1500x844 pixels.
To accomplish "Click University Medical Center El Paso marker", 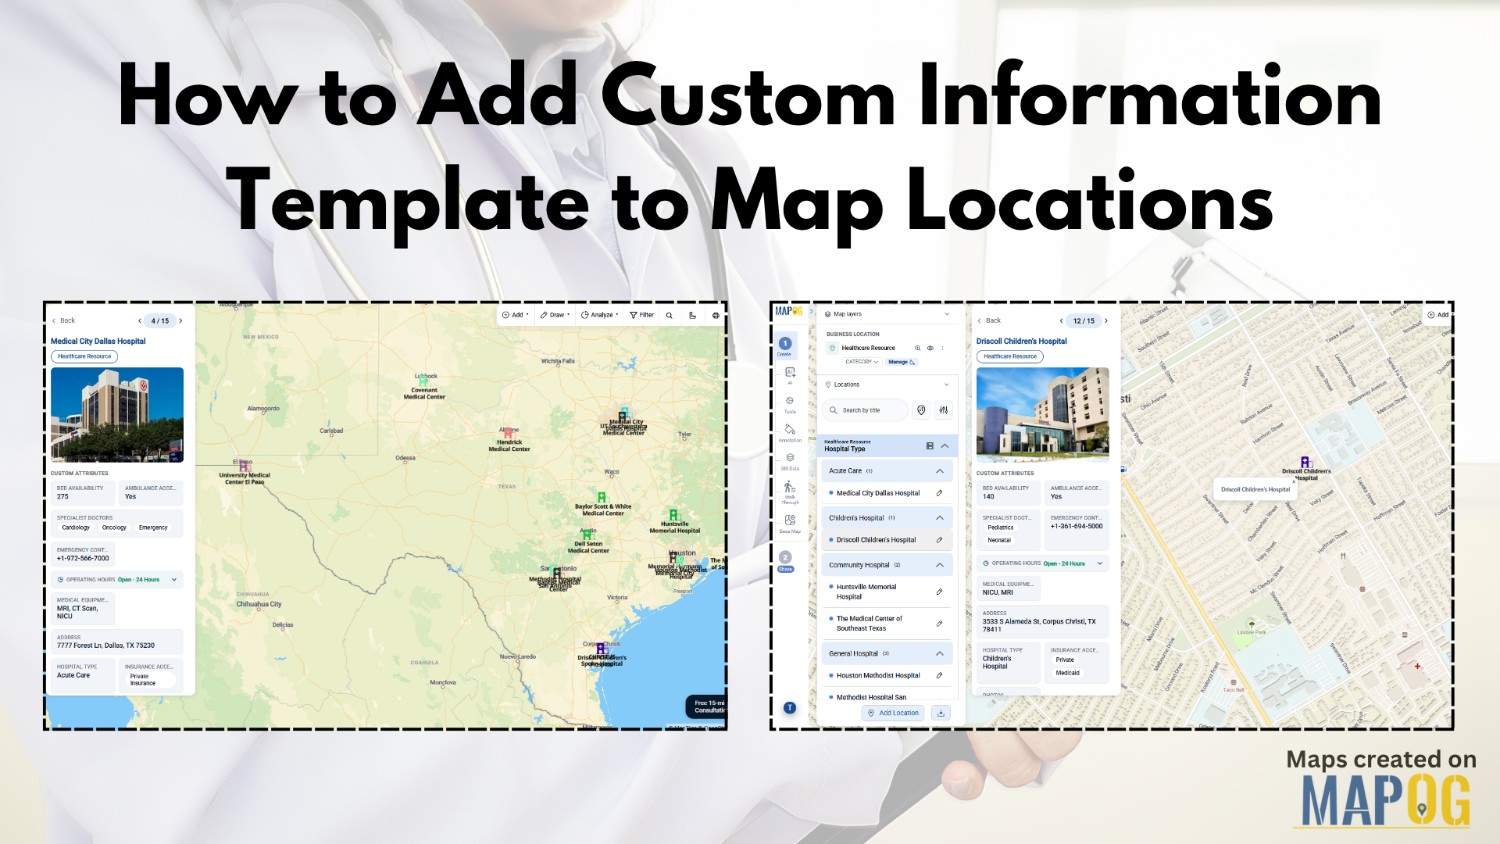I will [x=244, y=466].
